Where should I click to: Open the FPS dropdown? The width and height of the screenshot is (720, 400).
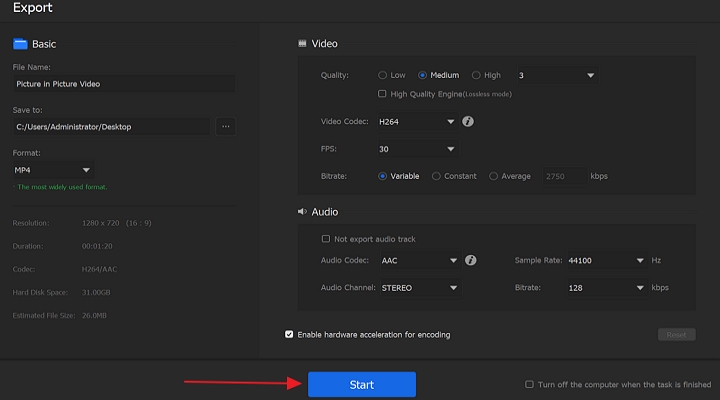416,149
